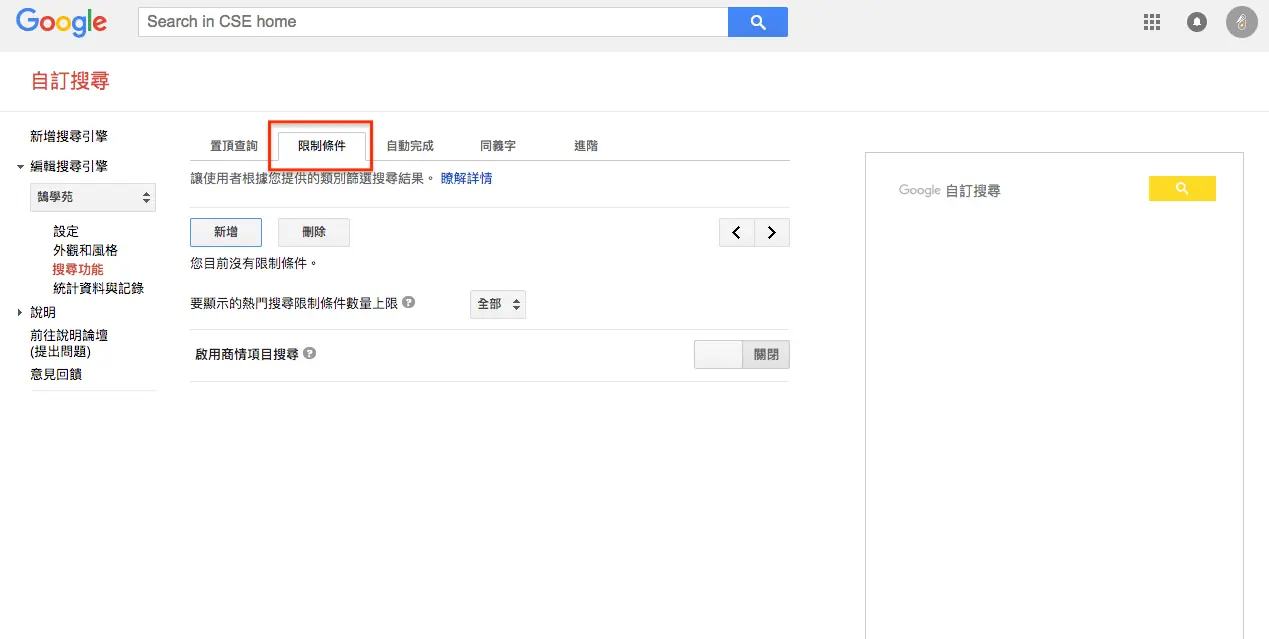This screenshot has height=639, width=1269.
Task: Click the 自訂搜尋 page title
Action: click(x=70, y=81)
